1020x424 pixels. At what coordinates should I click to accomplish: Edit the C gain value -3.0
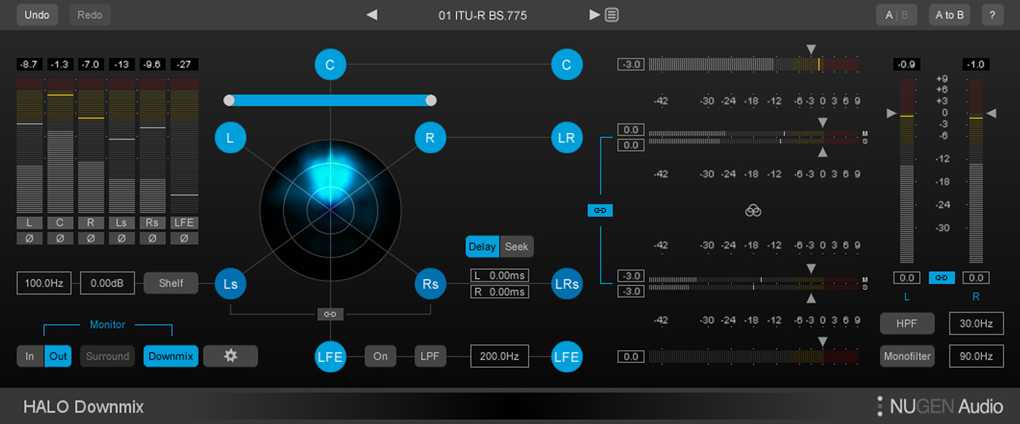(x=631, y=64)
